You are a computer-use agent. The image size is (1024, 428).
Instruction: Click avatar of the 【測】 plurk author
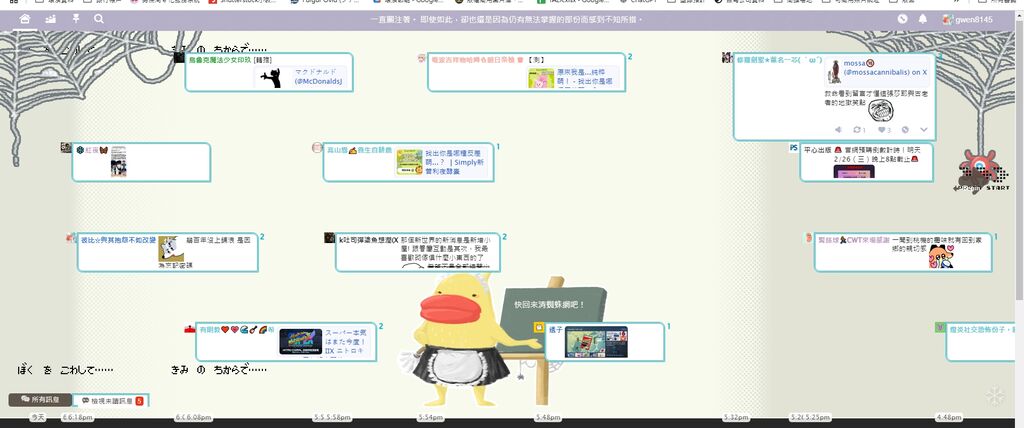[x=422, y=58]
